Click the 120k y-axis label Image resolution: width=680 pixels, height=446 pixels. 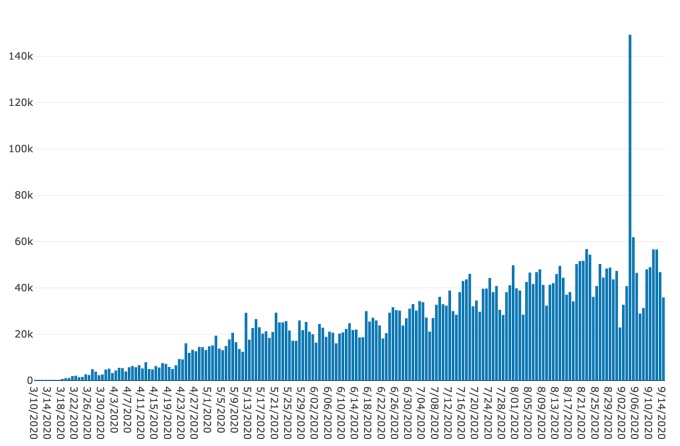(21, 103)
